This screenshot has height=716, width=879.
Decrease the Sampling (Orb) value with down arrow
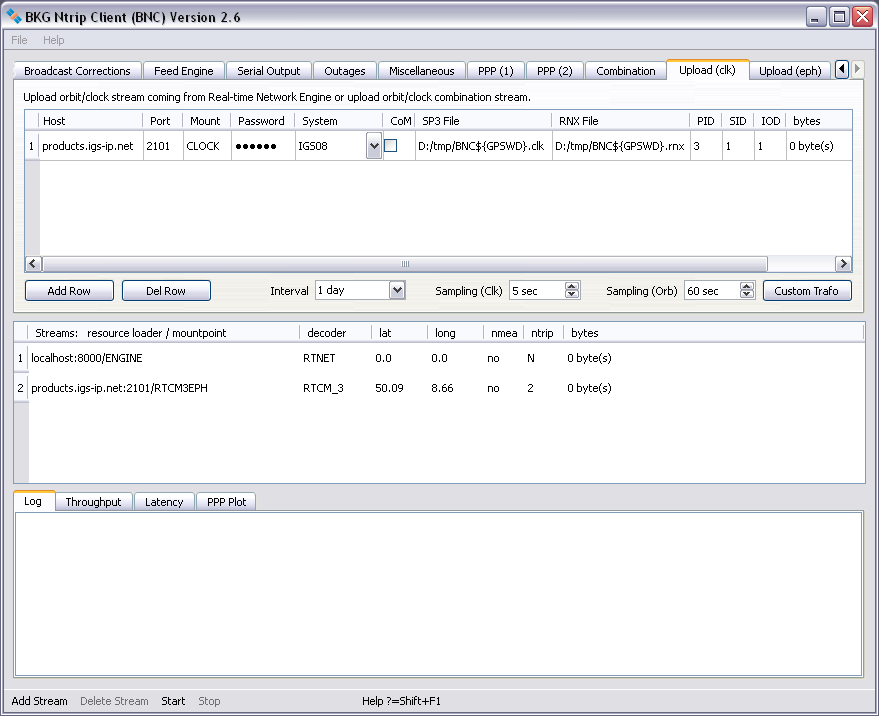(747, 295)
